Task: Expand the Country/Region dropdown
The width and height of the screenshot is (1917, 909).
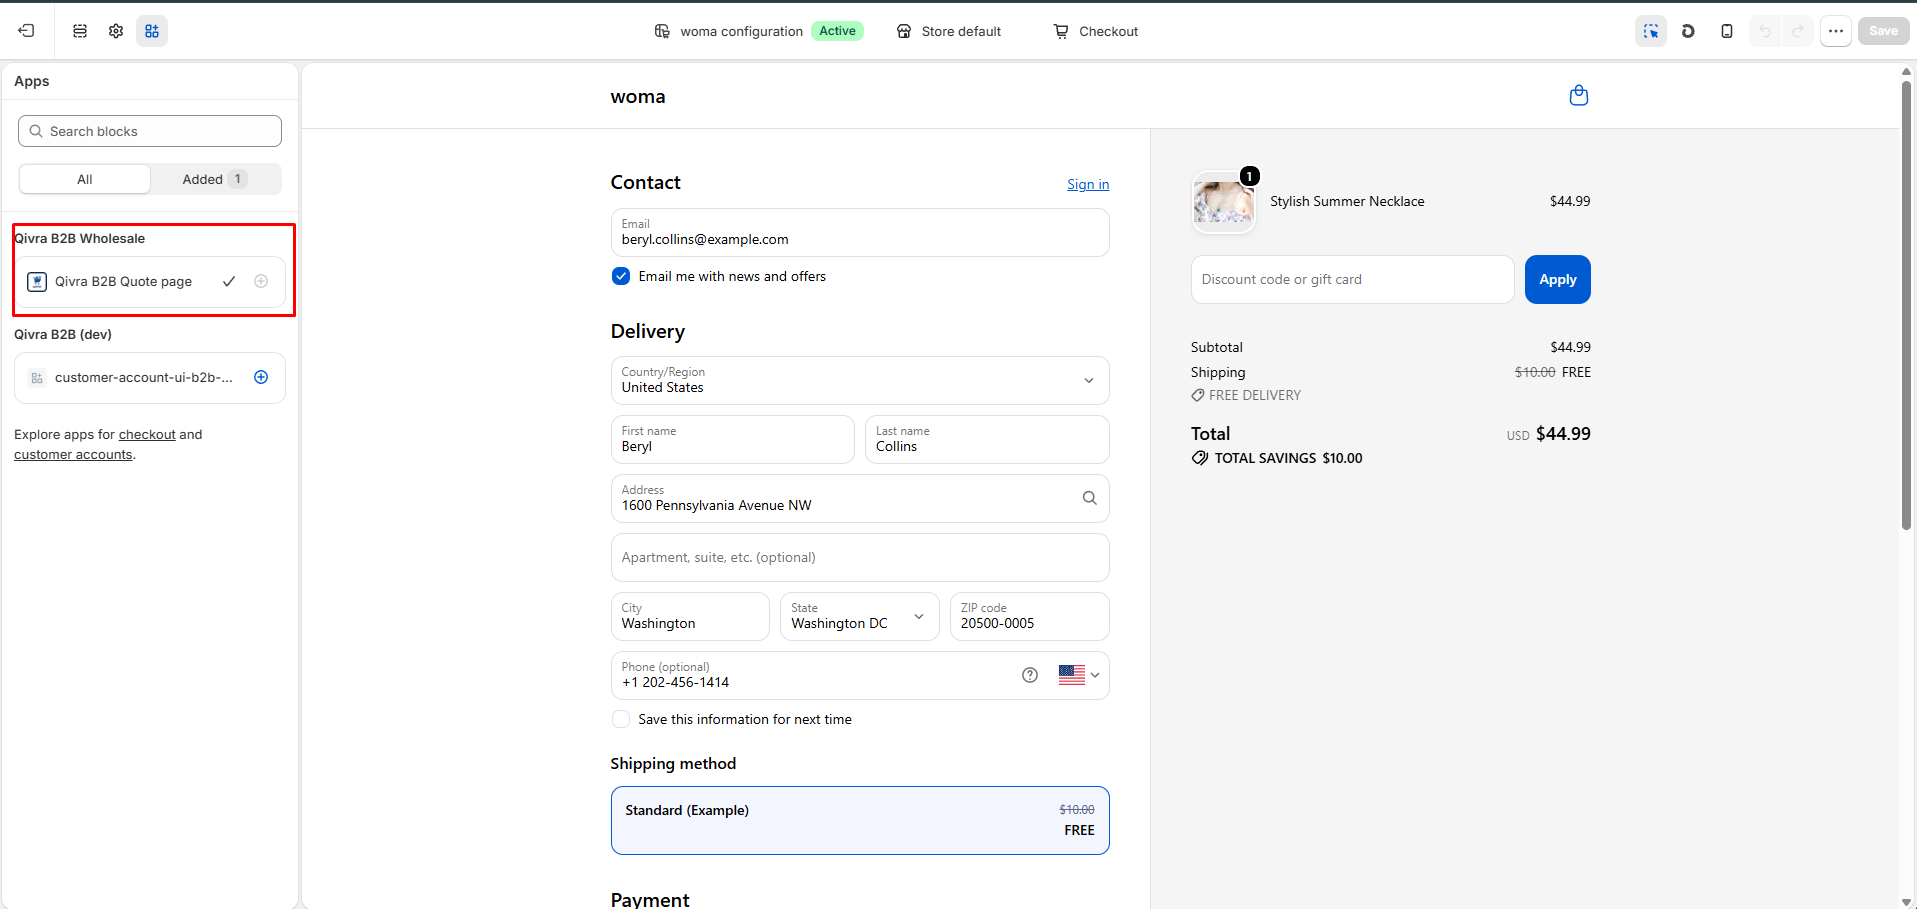Action: click(860, 380)
